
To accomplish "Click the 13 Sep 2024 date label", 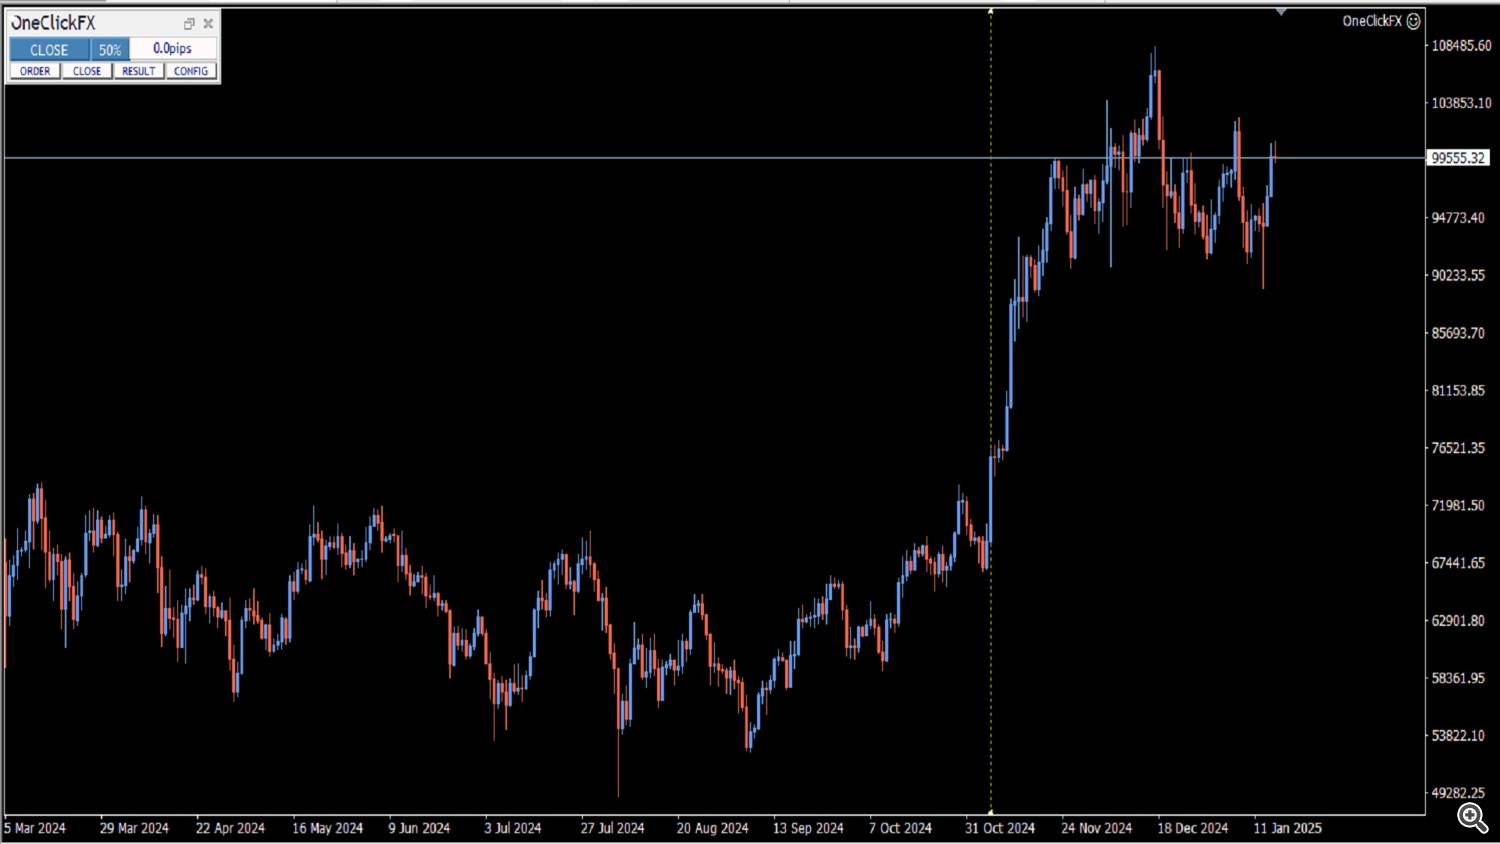I will coord(808,828).
